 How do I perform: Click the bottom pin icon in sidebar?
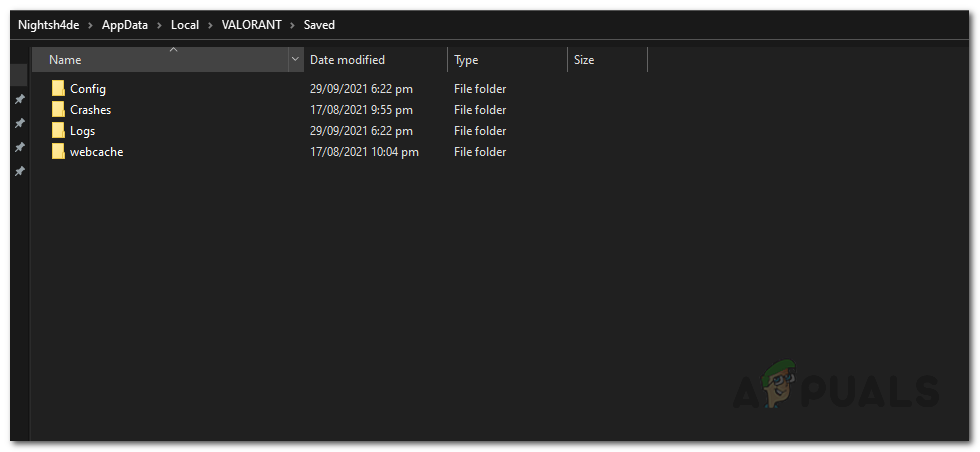(19, 171)
